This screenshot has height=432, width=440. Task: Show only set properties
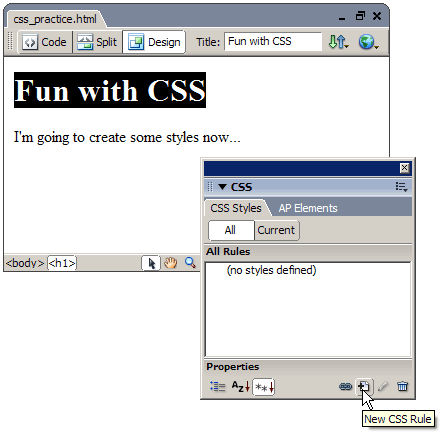point(264,387)
